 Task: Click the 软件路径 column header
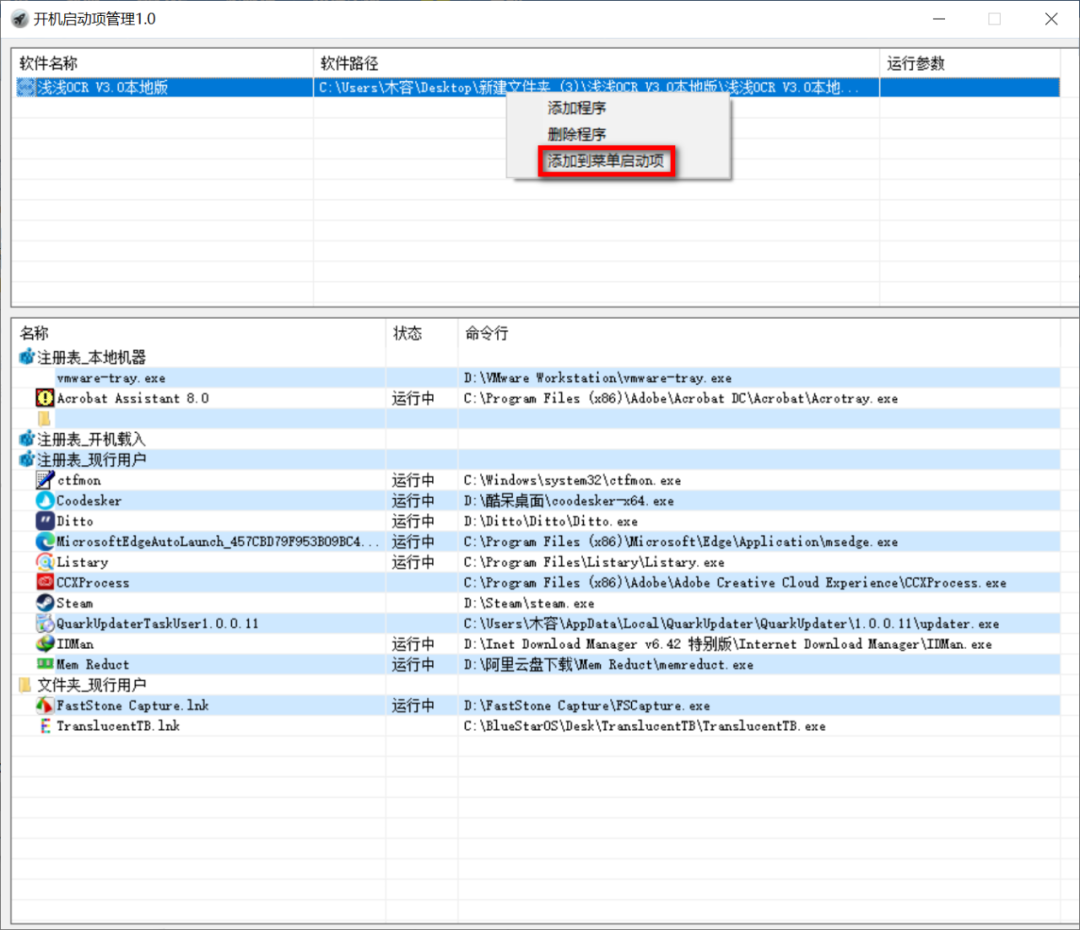[349, 63]
